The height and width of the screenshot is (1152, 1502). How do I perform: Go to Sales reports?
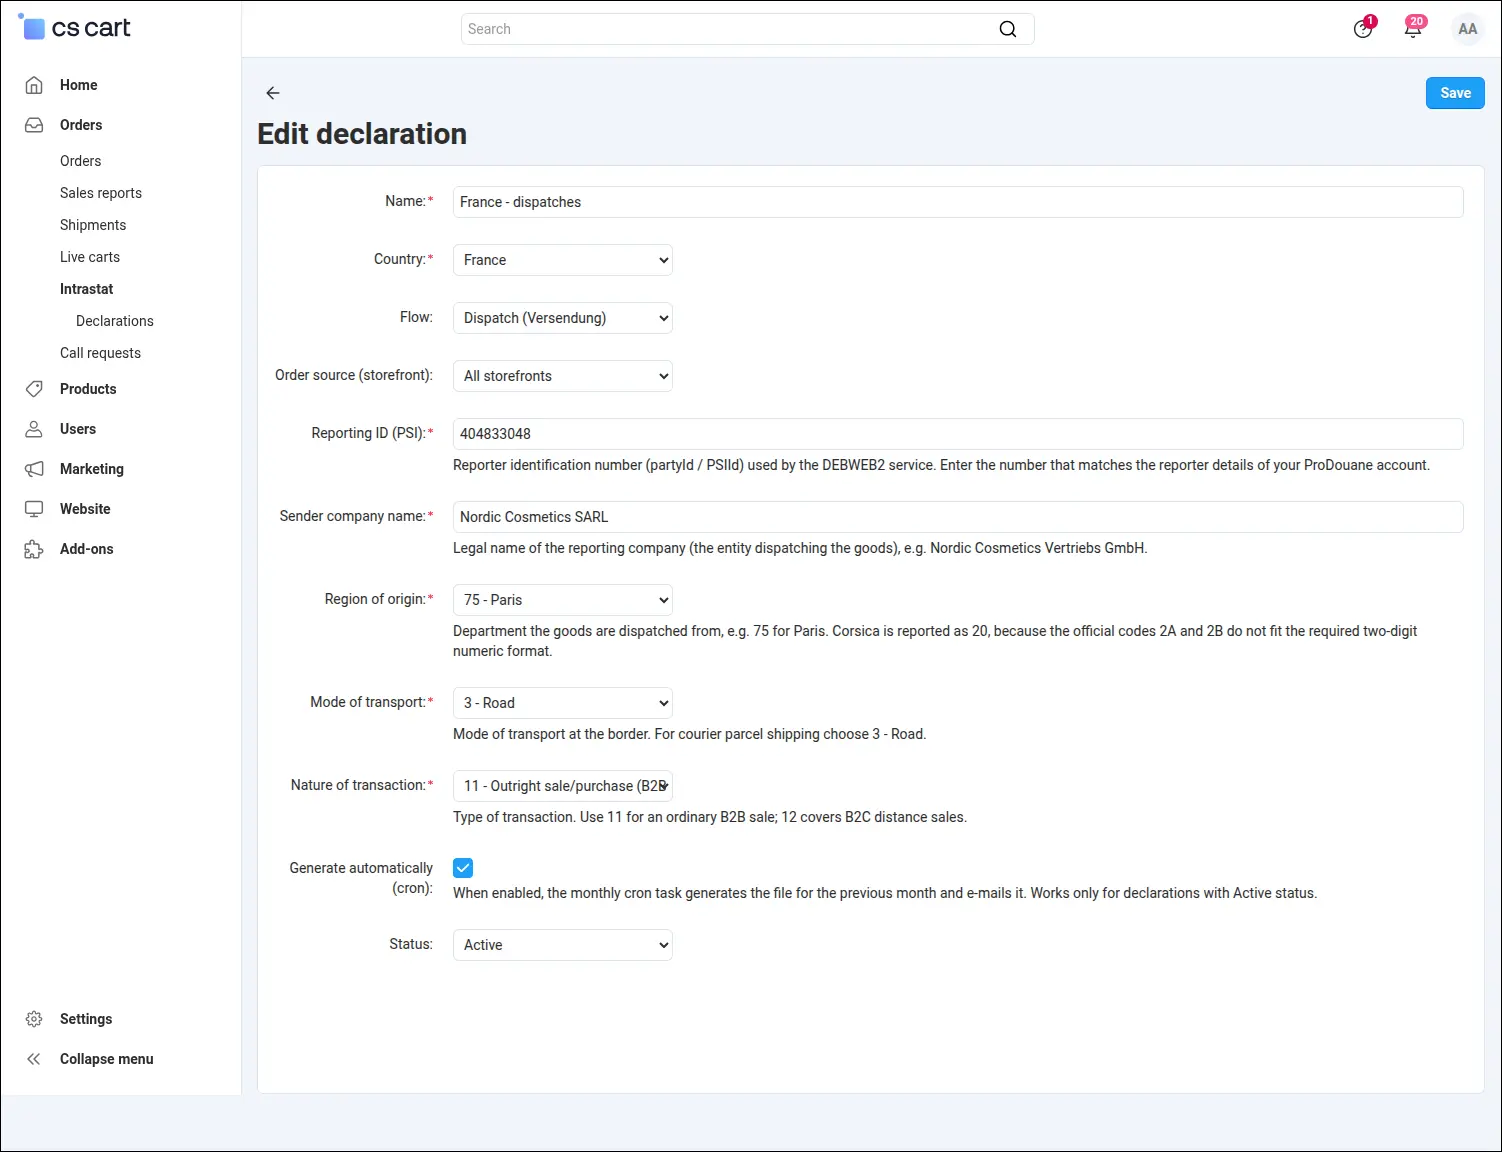coord(101,193)
